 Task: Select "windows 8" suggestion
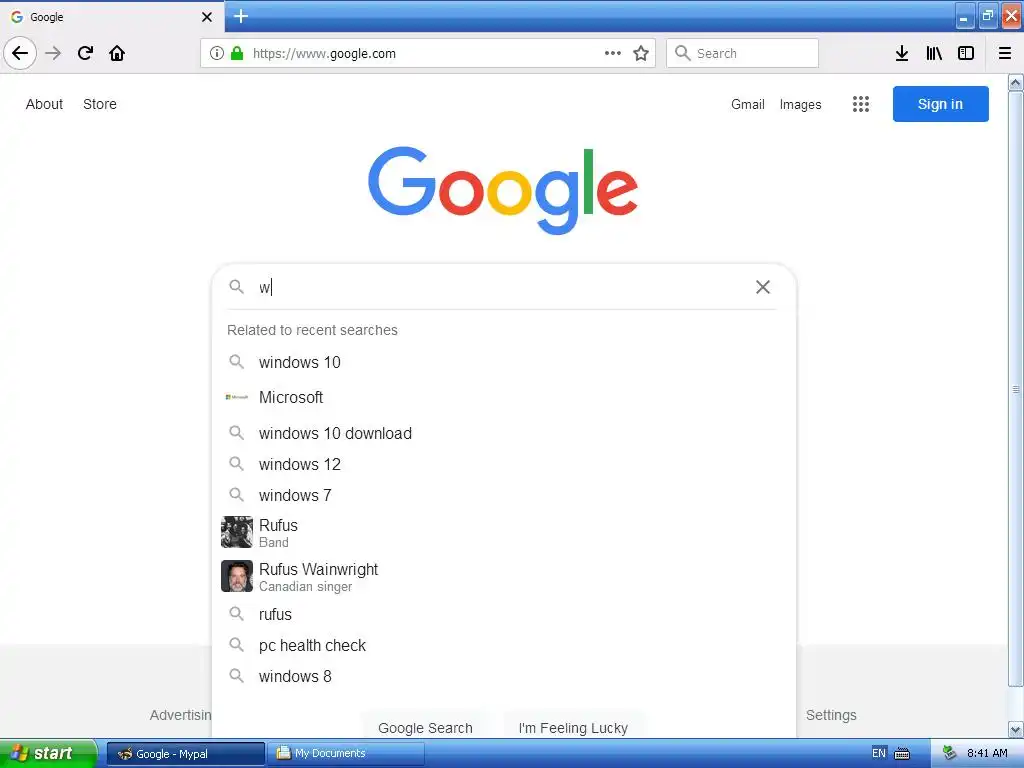point(504,677)
